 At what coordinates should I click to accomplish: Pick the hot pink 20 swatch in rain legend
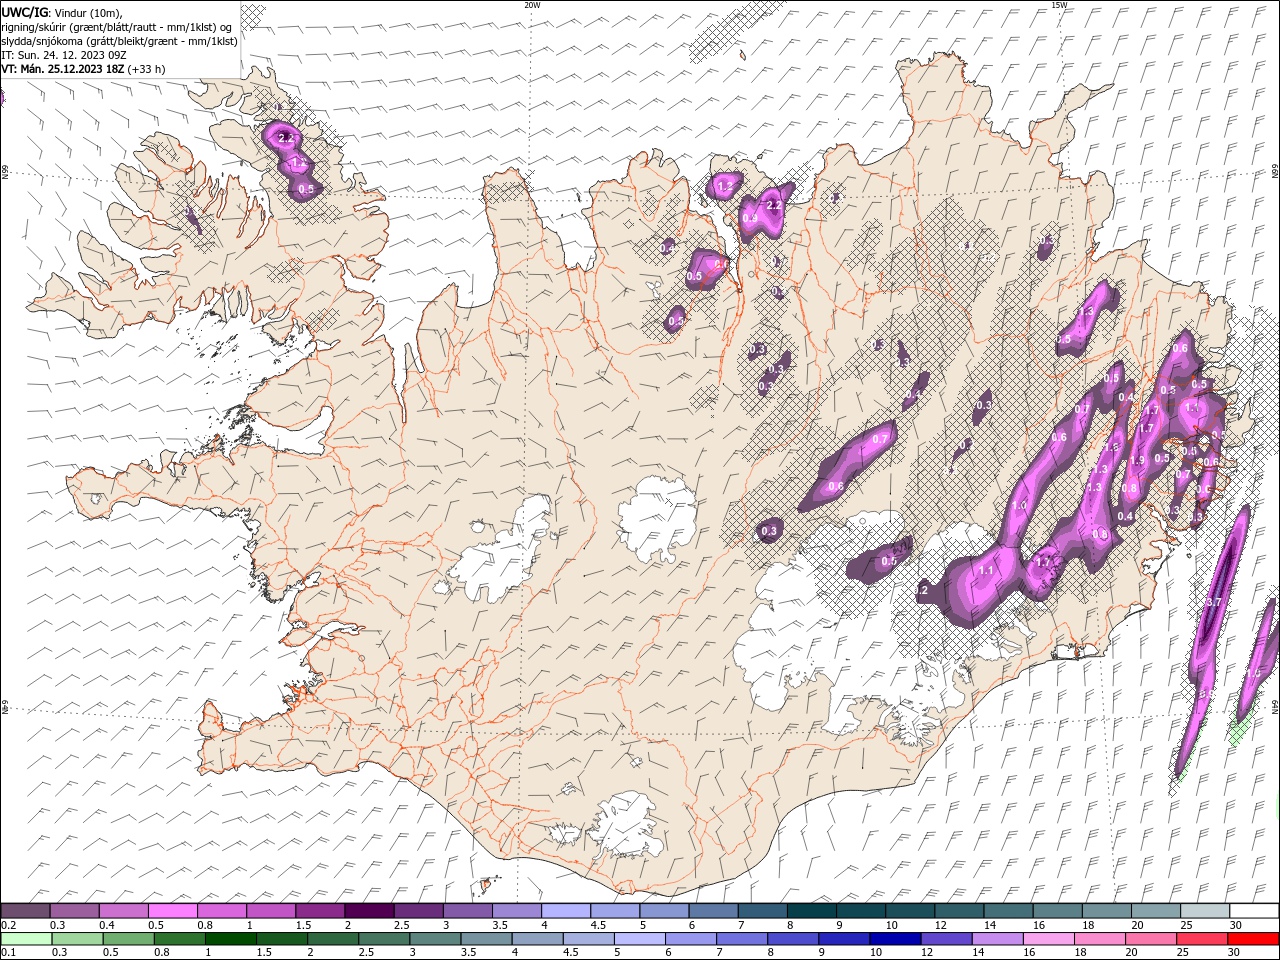[1151, 939]
